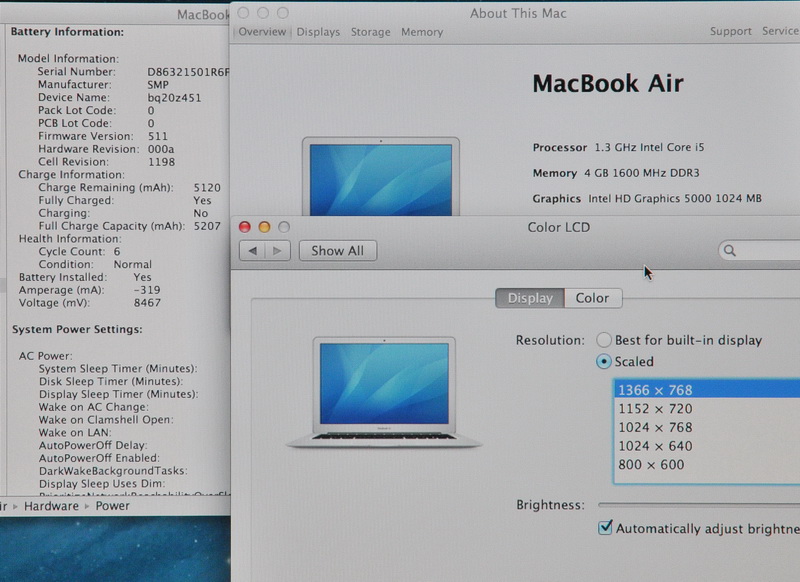800x582 pixels.
Task: Click the Device Name value bq20z451
Action: [x=174, y=97]
